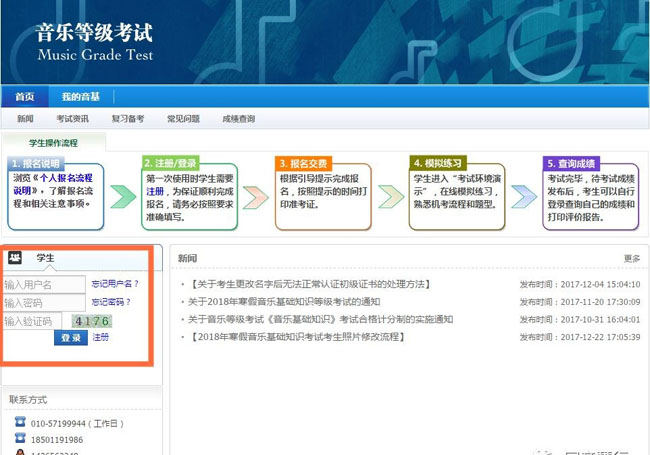Click the date 2017-11-20 17:30:09

600,302
